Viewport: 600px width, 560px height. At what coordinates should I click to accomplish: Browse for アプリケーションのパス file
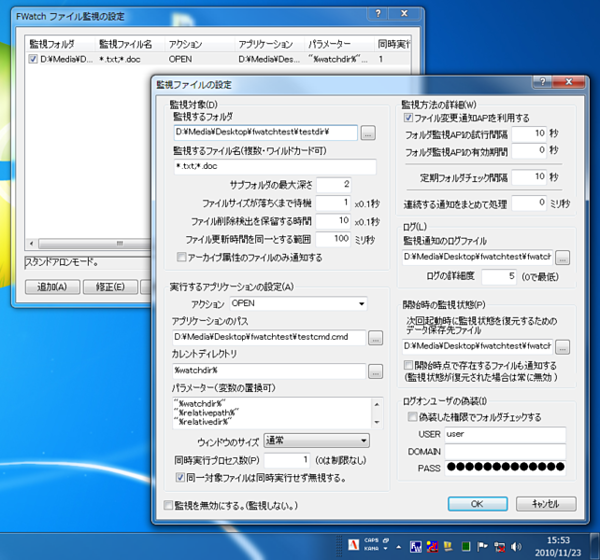375,337
